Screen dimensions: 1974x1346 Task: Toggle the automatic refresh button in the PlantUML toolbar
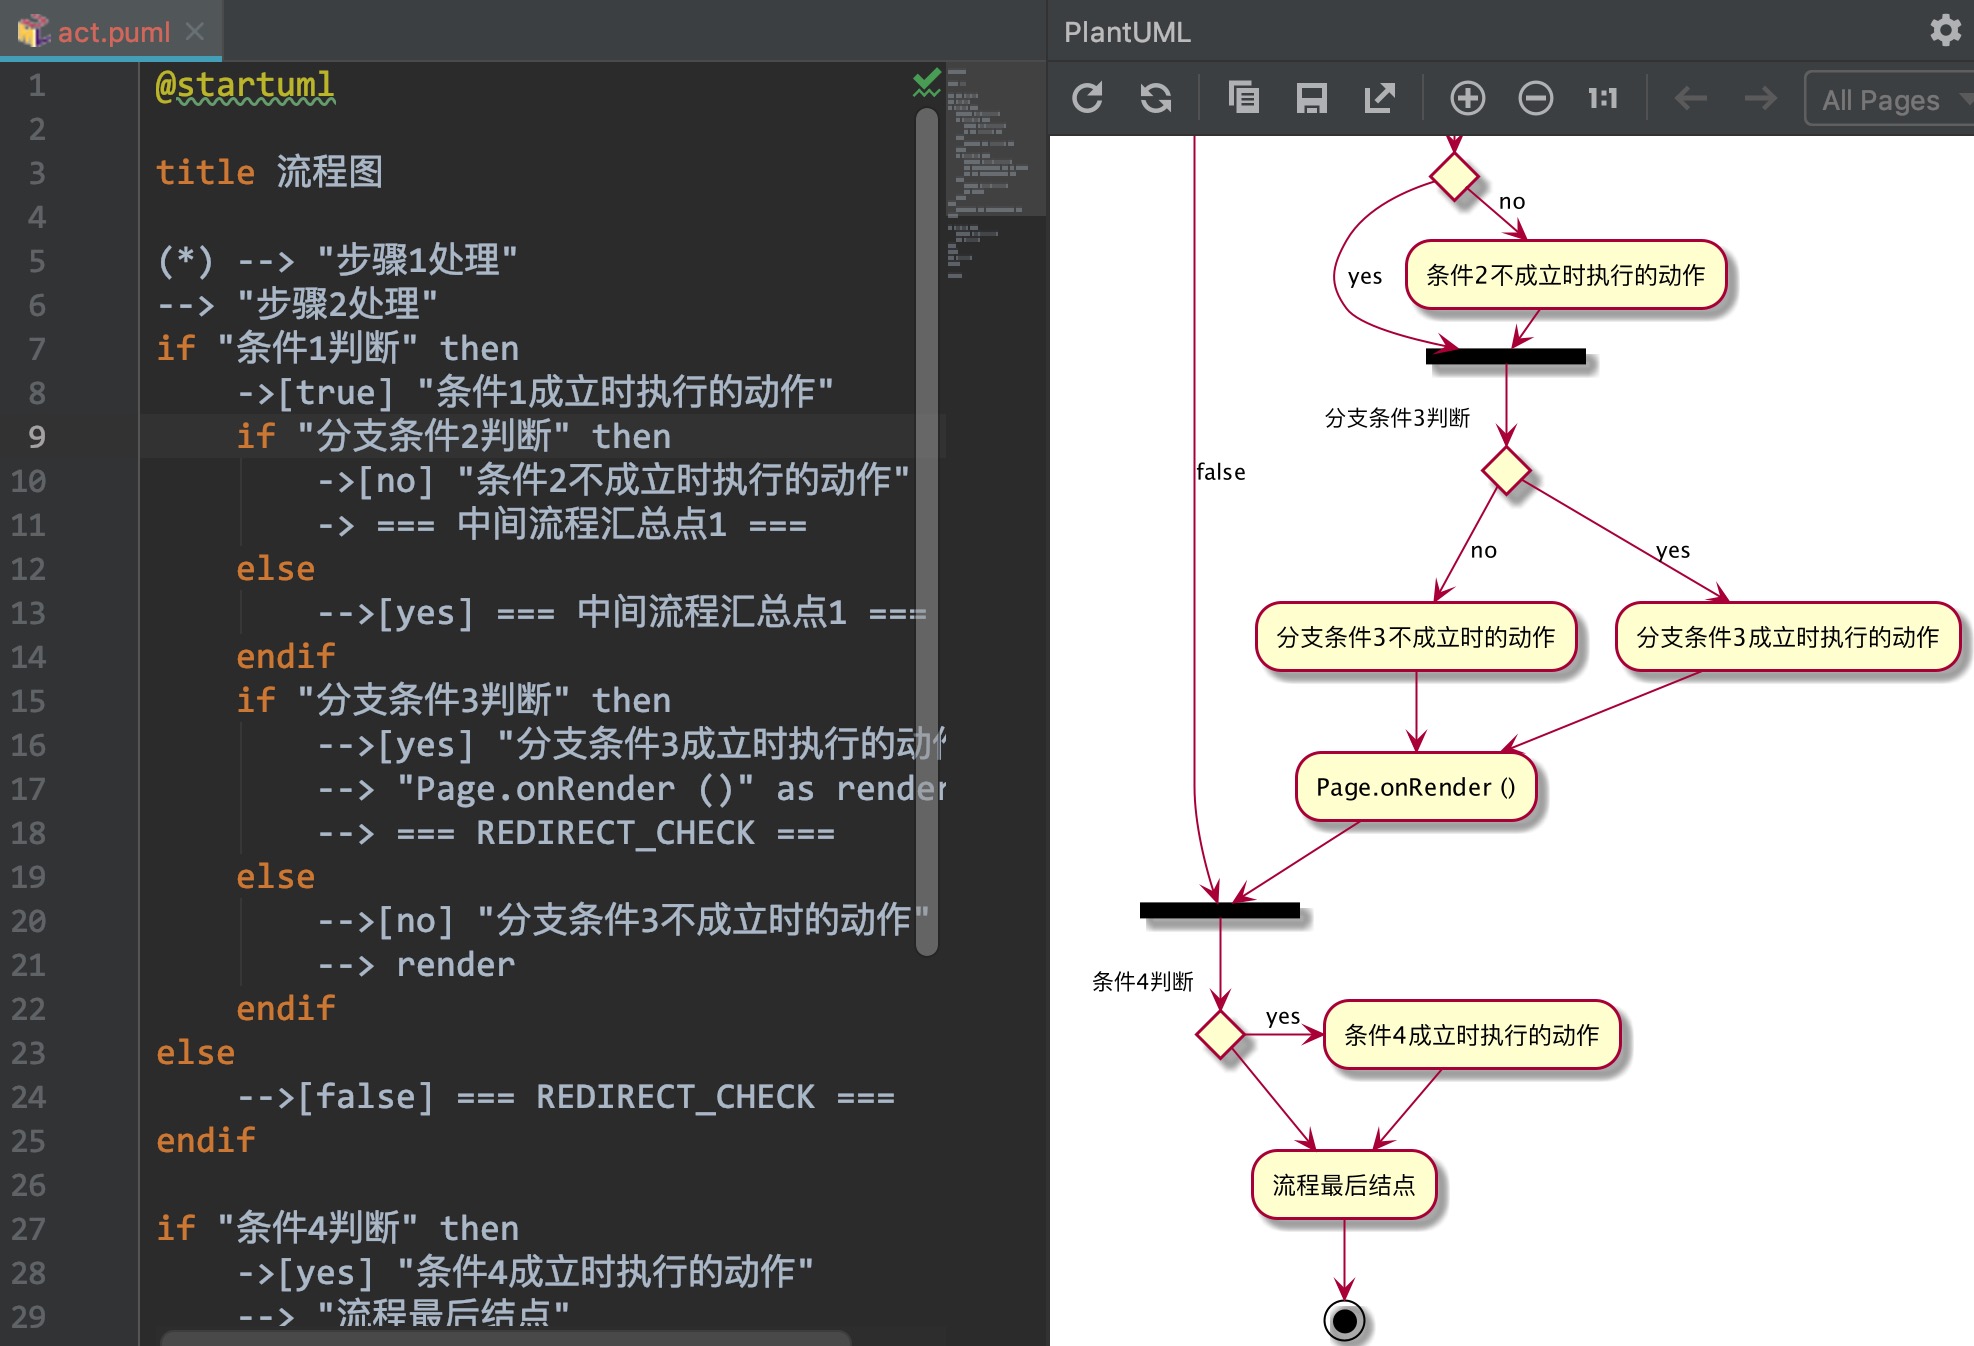tap(1156, 98)
